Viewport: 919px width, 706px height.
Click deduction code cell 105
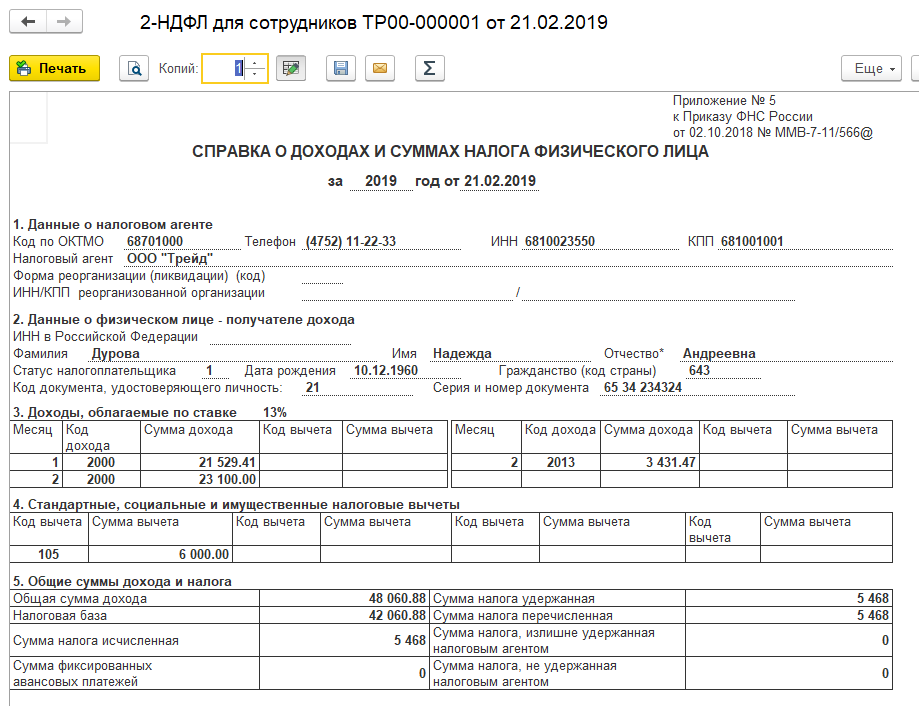click(x=49, y=554)
